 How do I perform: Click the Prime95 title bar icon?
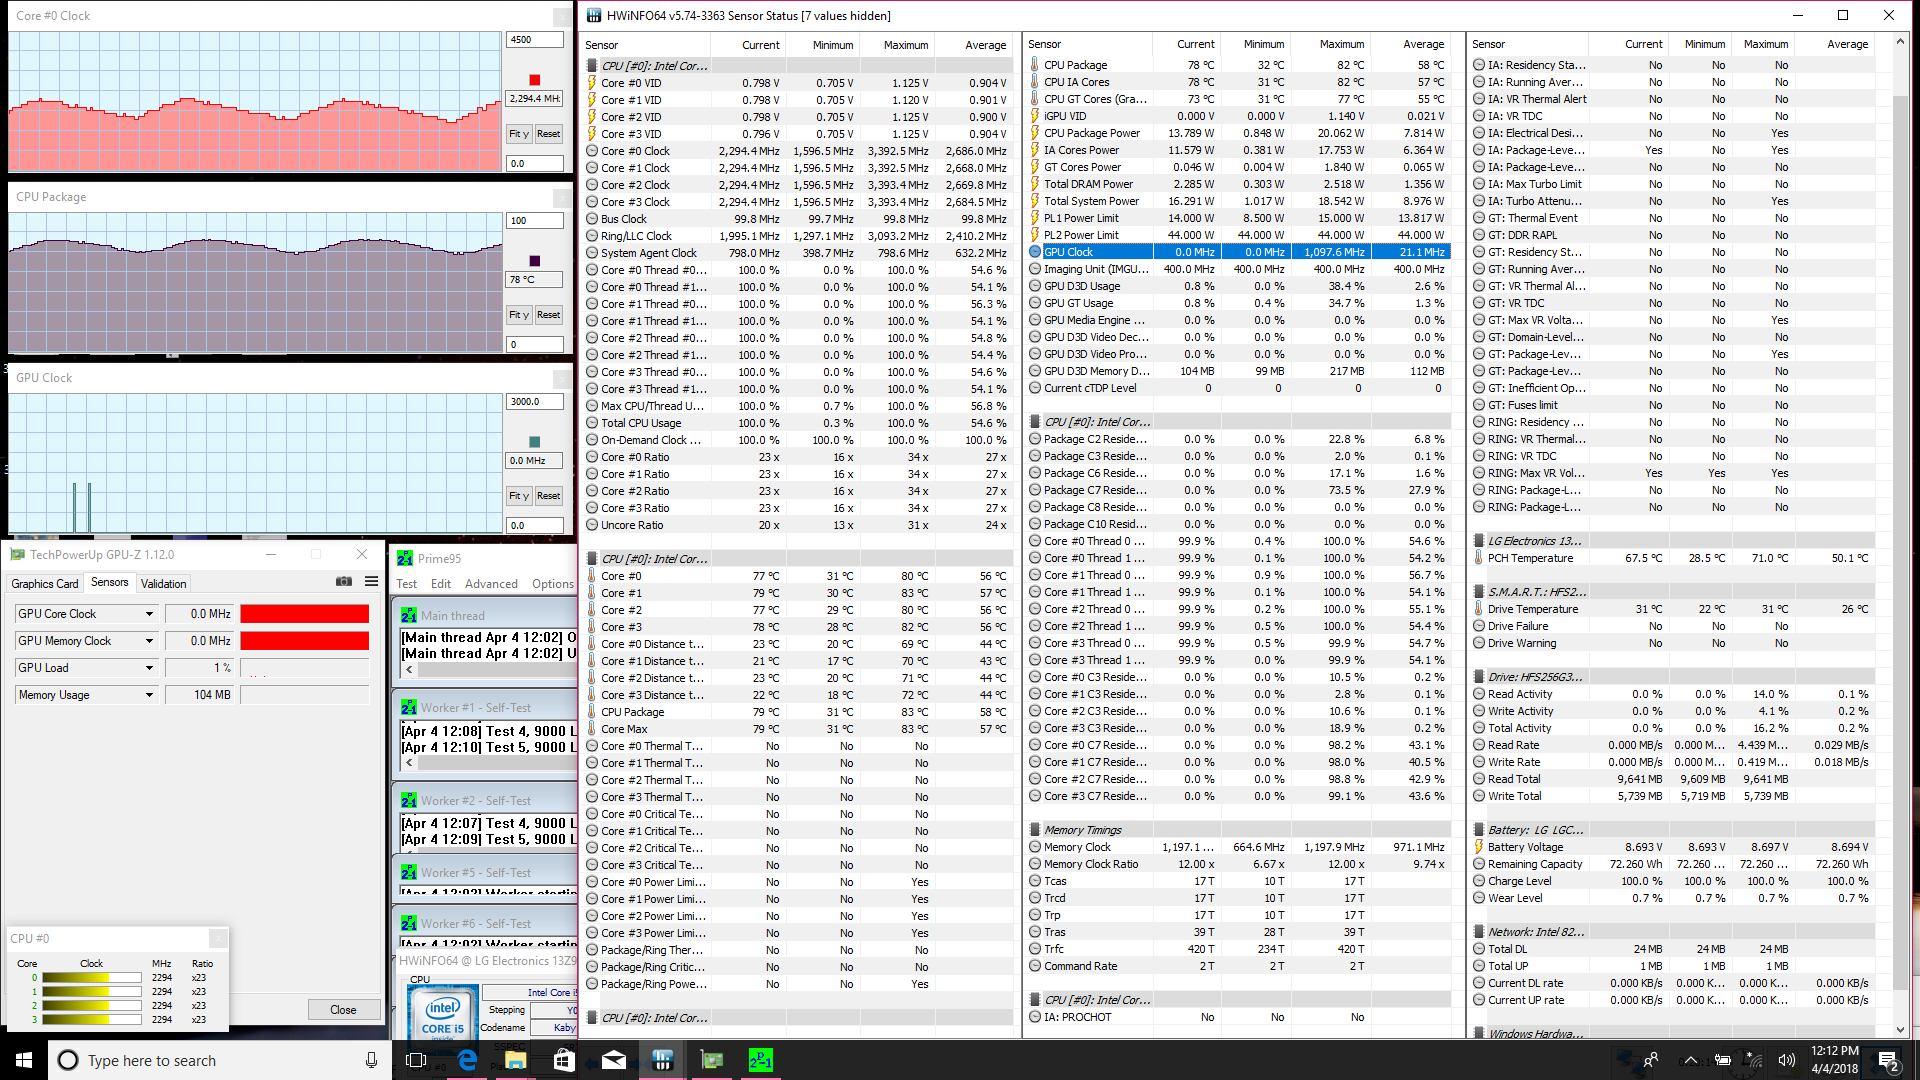tap(405, 558)
